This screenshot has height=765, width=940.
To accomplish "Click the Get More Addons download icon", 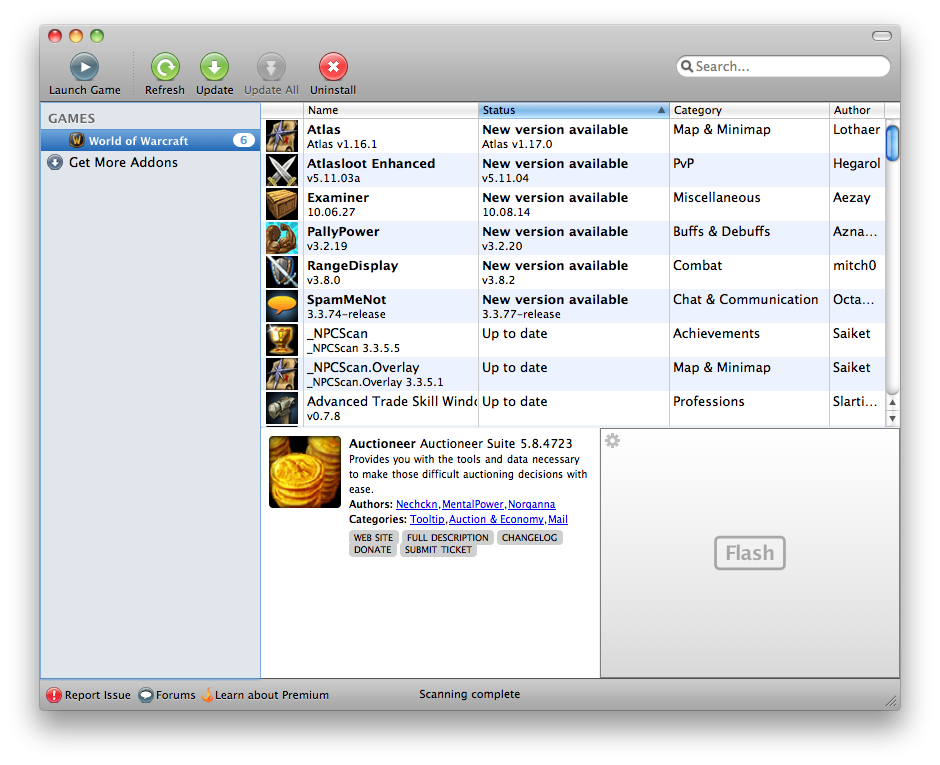I will 55,162.
